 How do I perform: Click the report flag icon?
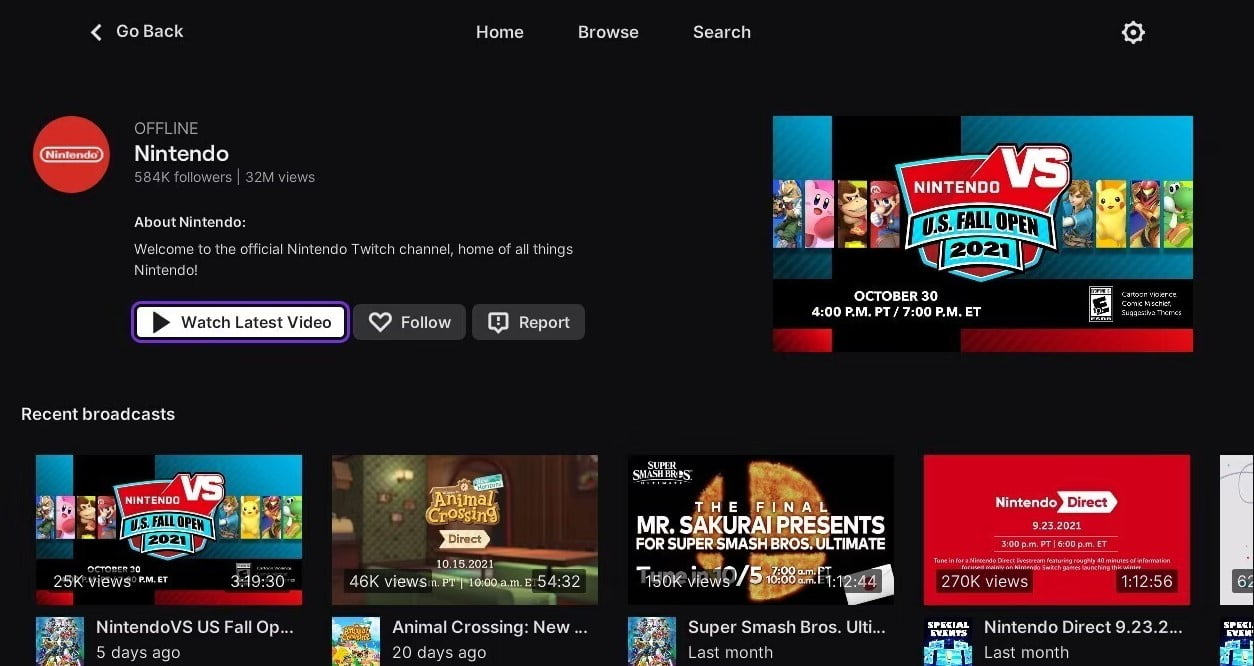pos(498,322)
